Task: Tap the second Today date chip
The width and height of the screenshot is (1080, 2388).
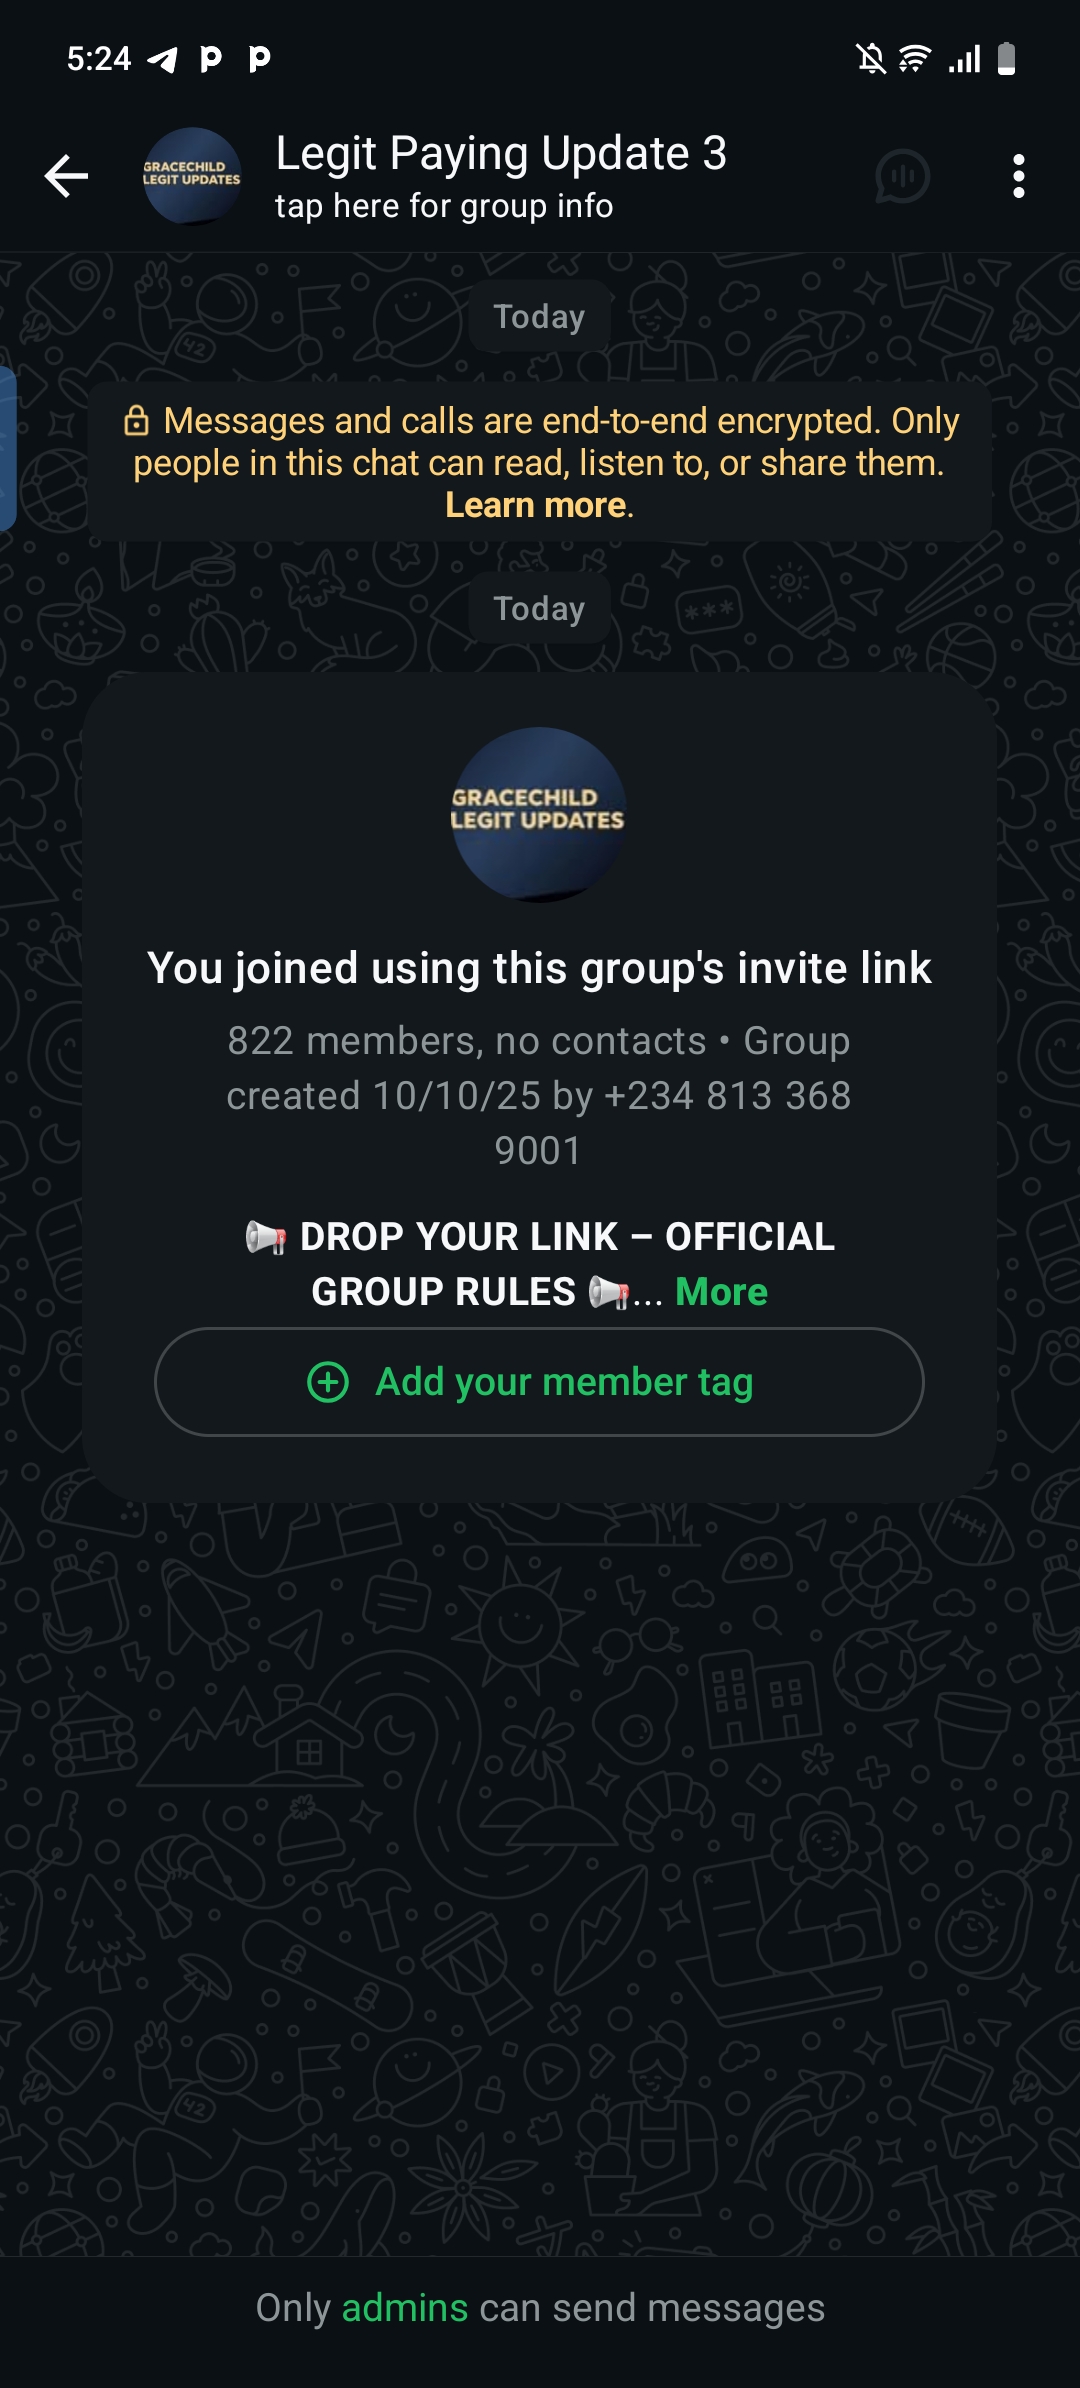Action: point(539,608)
